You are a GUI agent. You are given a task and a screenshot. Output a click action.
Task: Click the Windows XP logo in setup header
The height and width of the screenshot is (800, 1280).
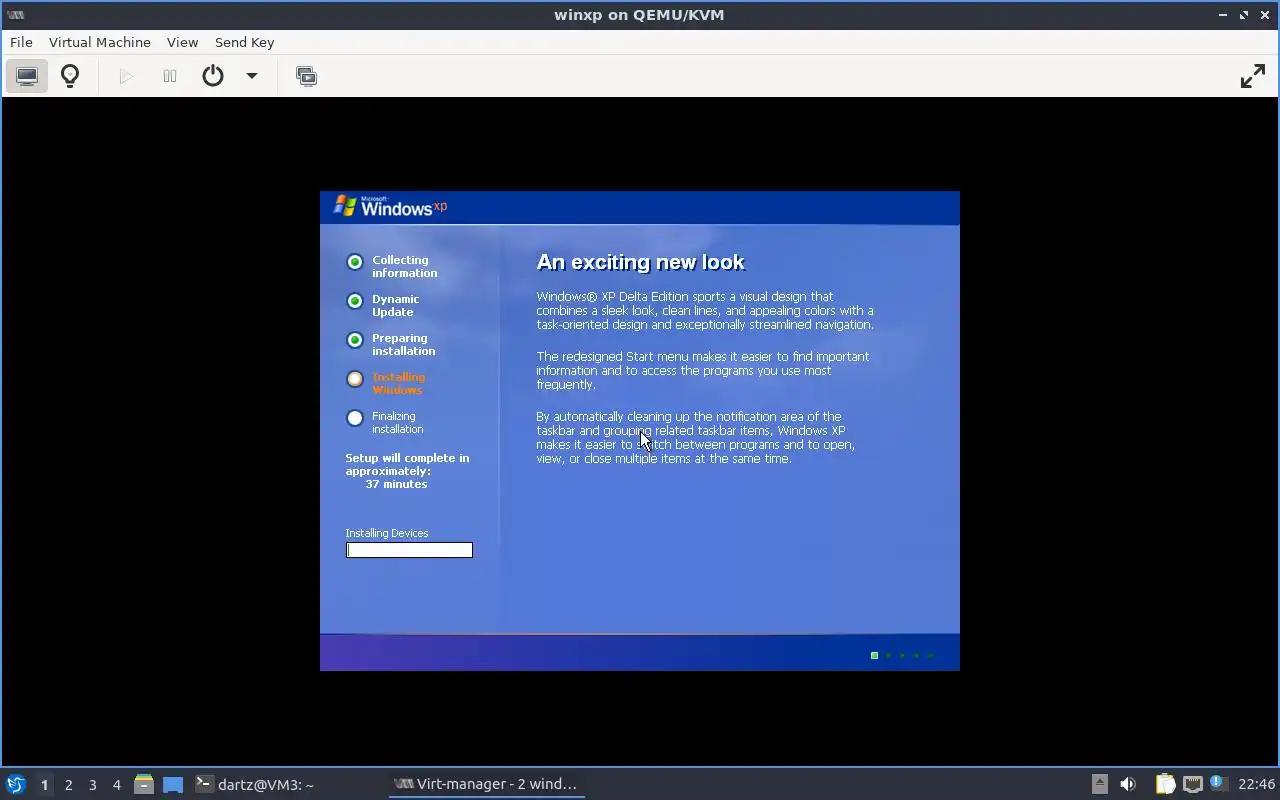pyautogui.click(x=390, y=206)
